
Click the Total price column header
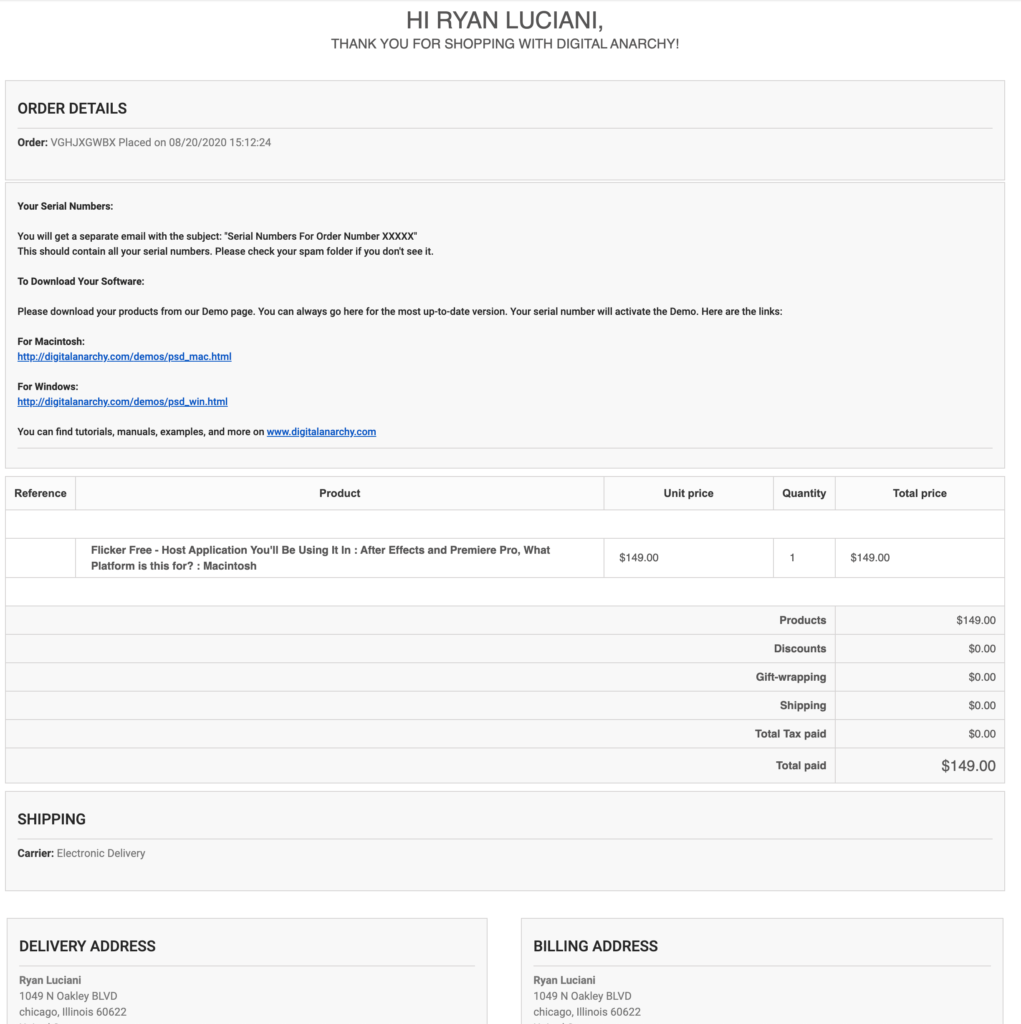[919, 493]
